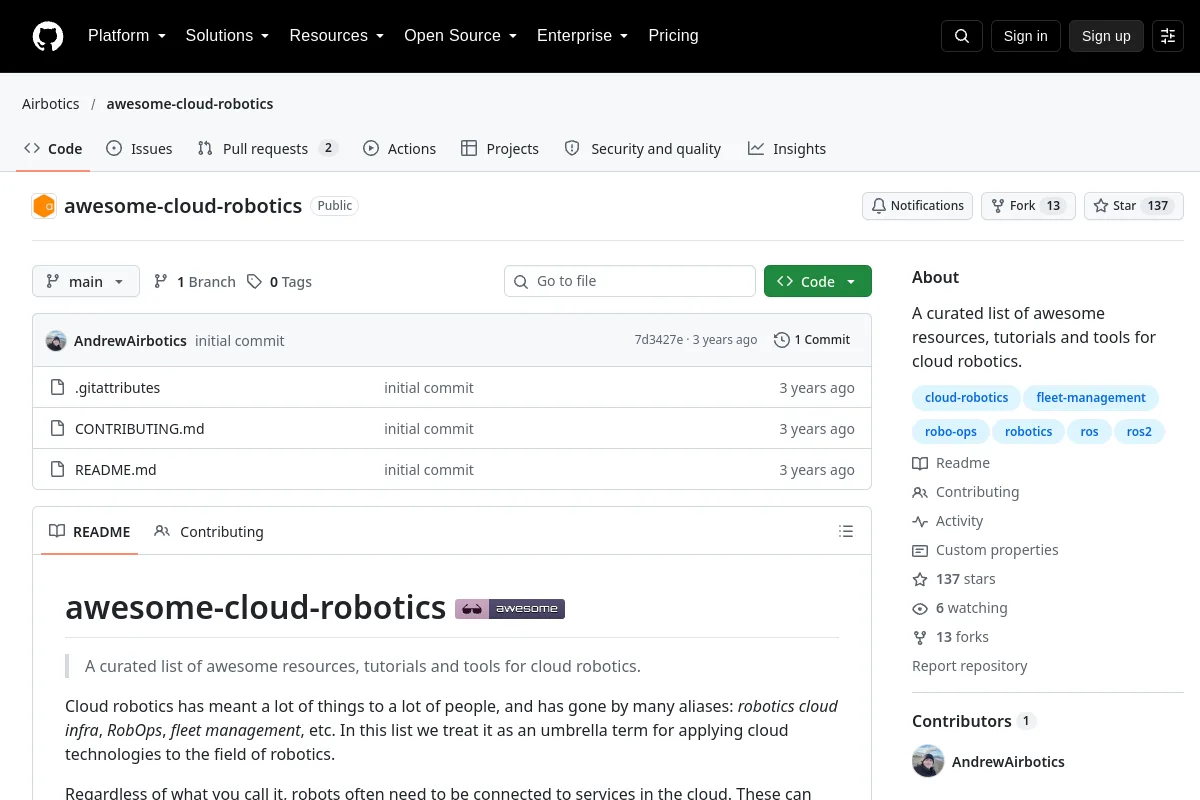The width and height of the screenshot is (1200, 800).
Task: Open the .gitattributes file
Action: click(117, 388)
